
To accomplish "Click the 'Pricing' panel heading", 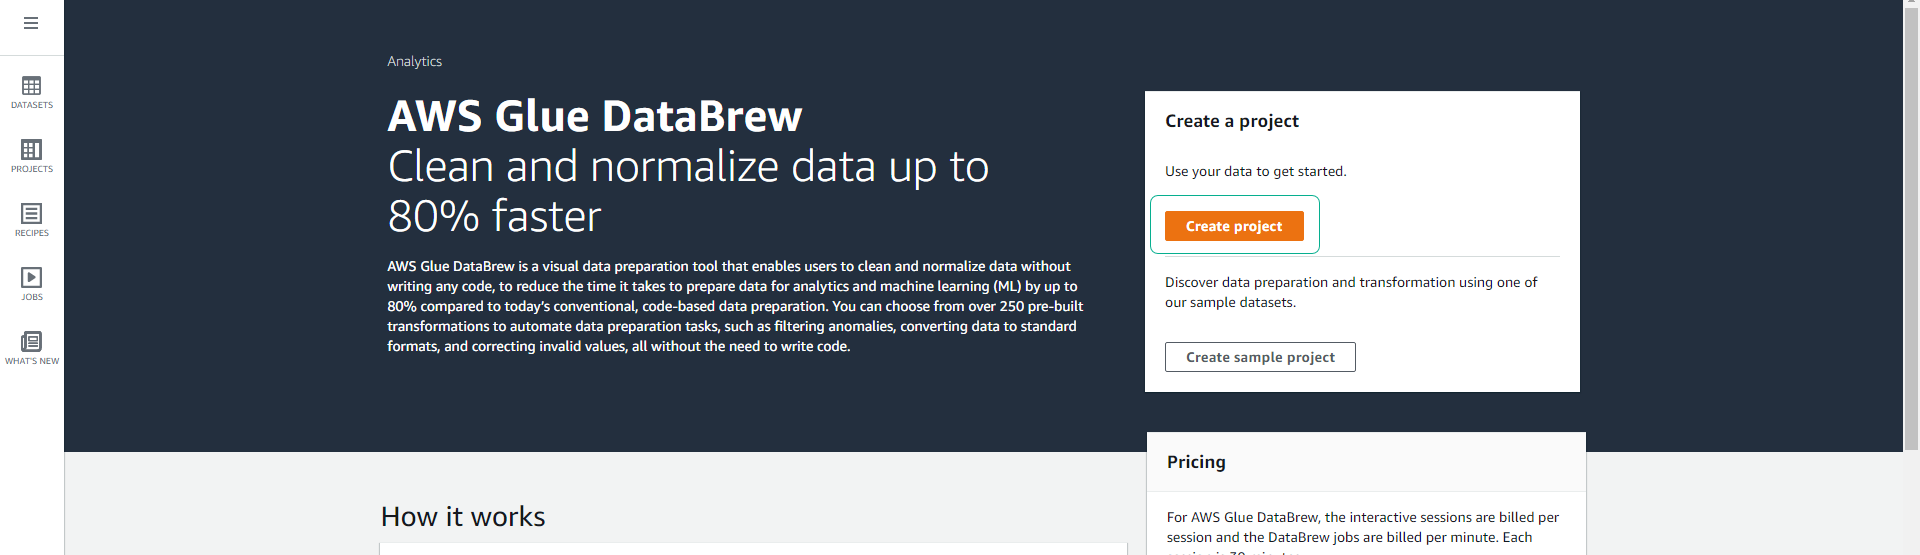I will pyautogui.click(x=1196, y=462).
